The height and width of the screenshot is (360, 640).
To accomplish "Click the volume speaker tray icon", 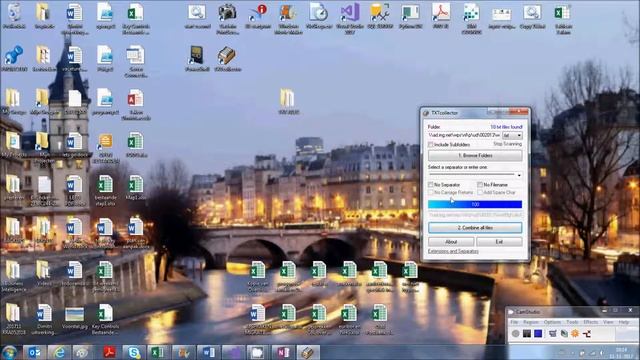I will [601, 353].
